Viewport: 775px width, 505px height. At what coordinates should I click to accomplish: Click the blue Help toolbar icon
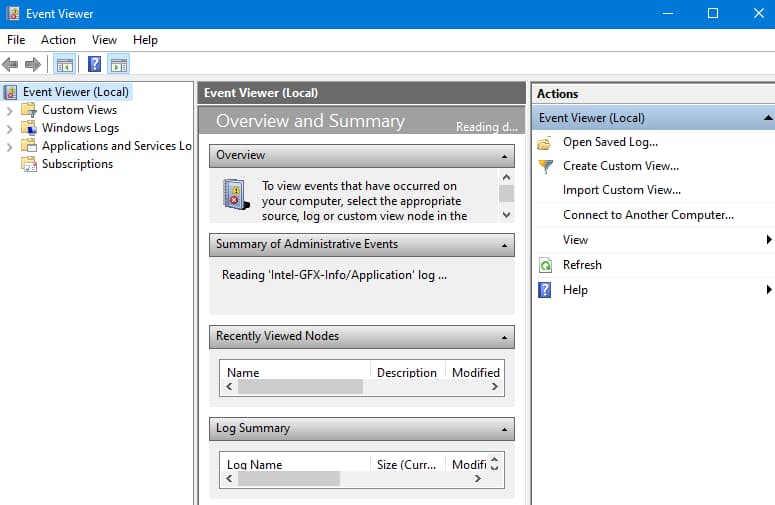[x=94, y=65]
